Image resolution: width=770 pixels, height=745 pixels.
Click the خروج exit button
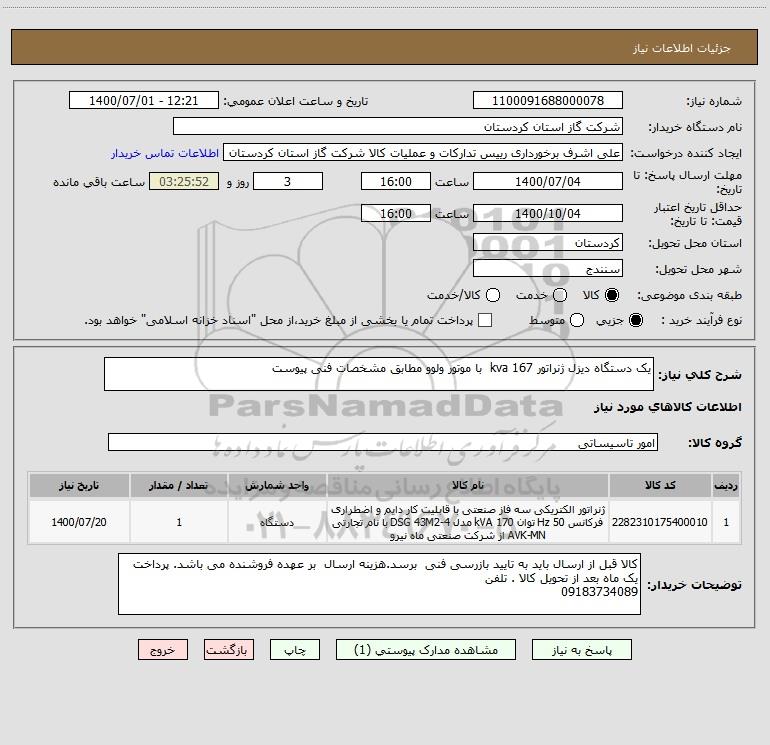[163, 650]
